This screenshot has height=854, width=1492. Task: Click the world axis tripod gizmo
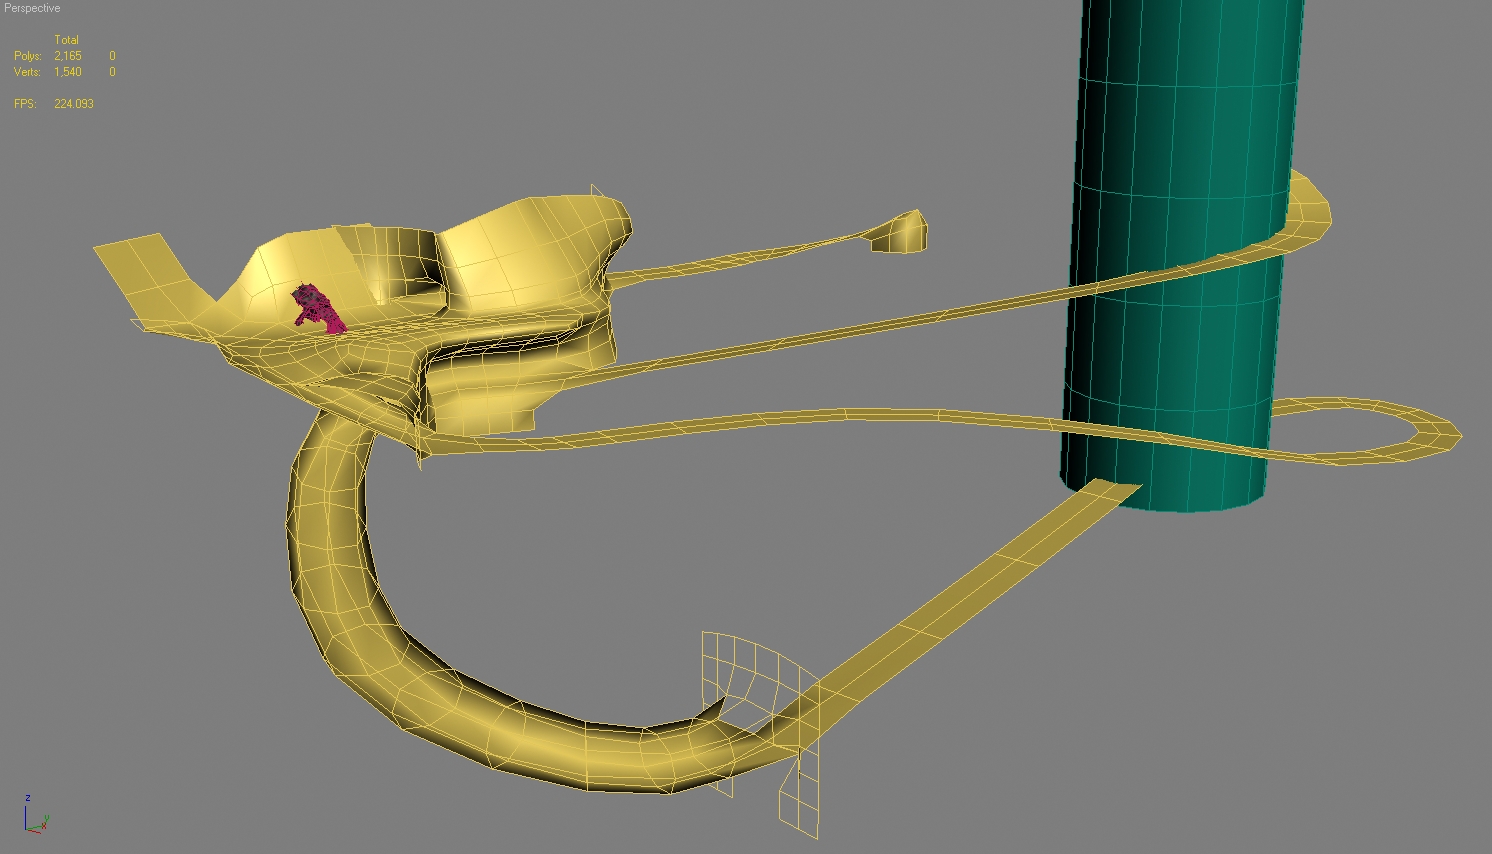point(35,814)
